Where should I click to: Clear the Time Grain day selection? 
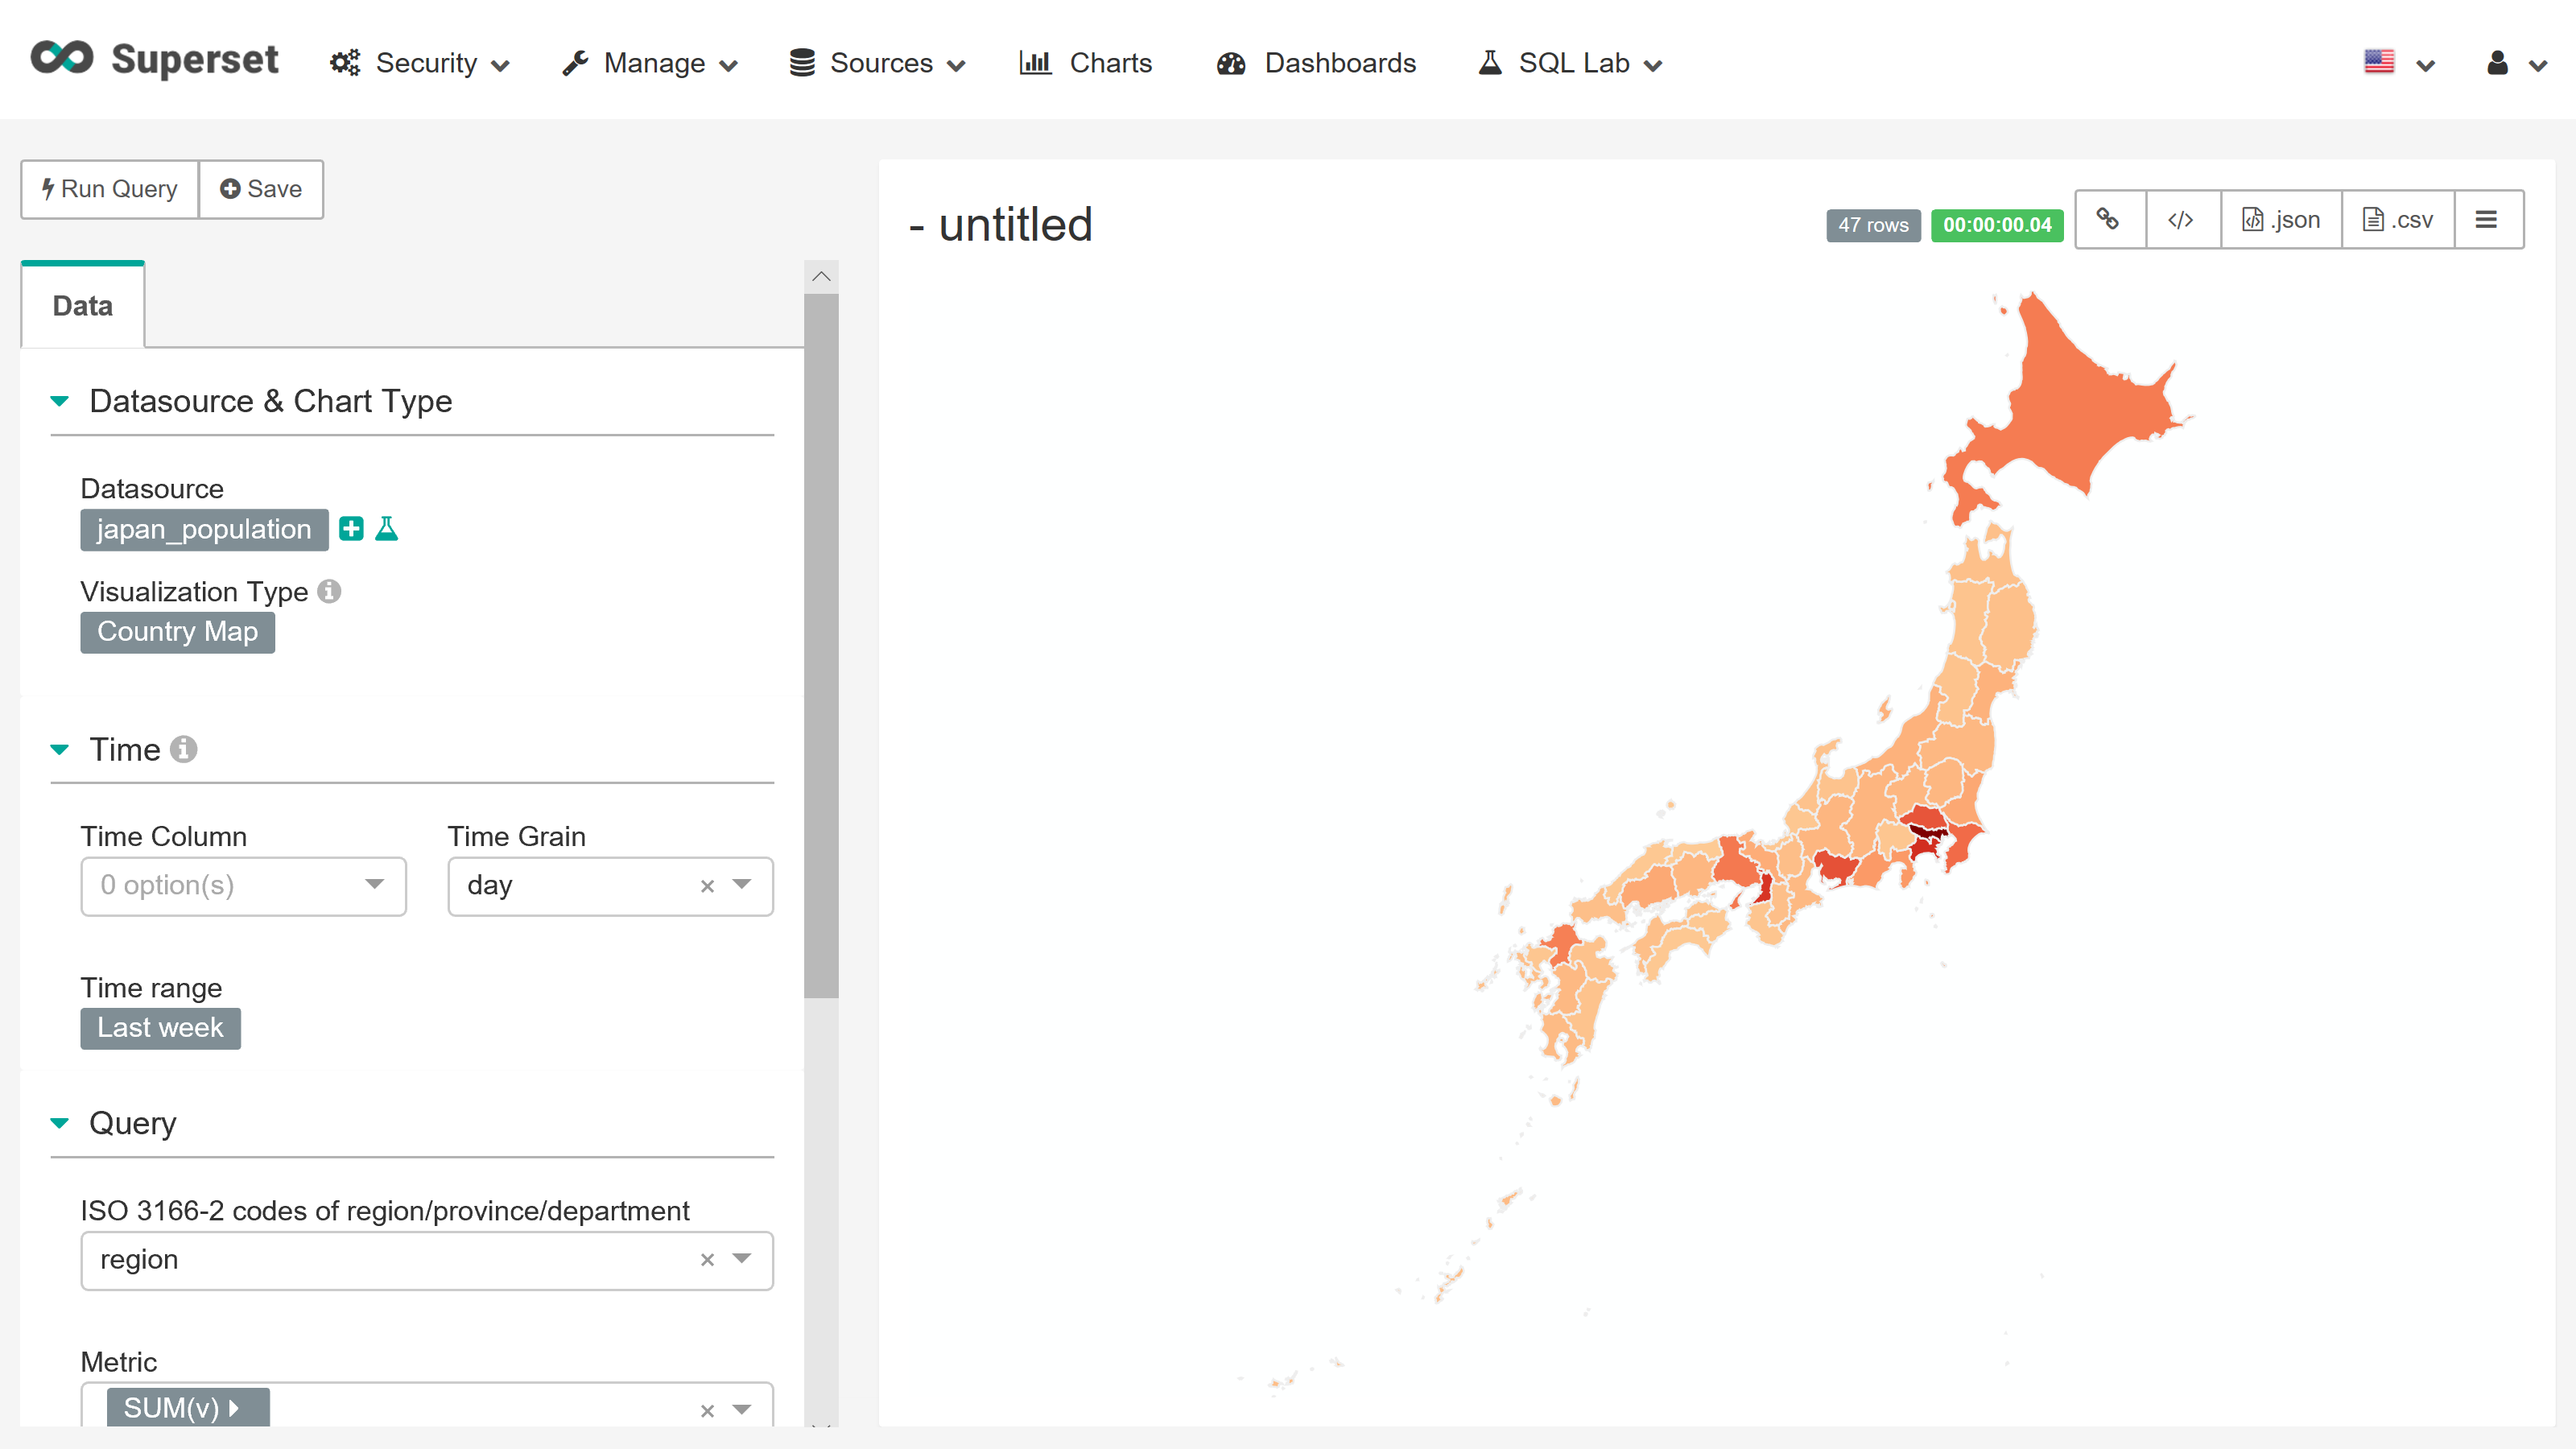point(707,886)
